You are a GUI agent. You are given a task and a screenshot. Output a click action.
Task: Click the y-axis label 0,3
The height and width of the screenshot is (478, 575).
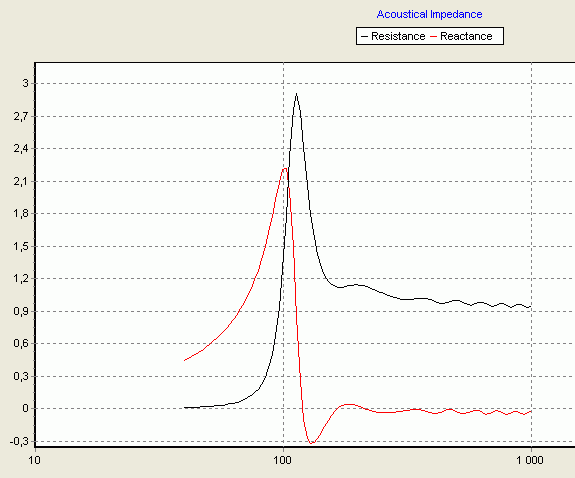21,376
